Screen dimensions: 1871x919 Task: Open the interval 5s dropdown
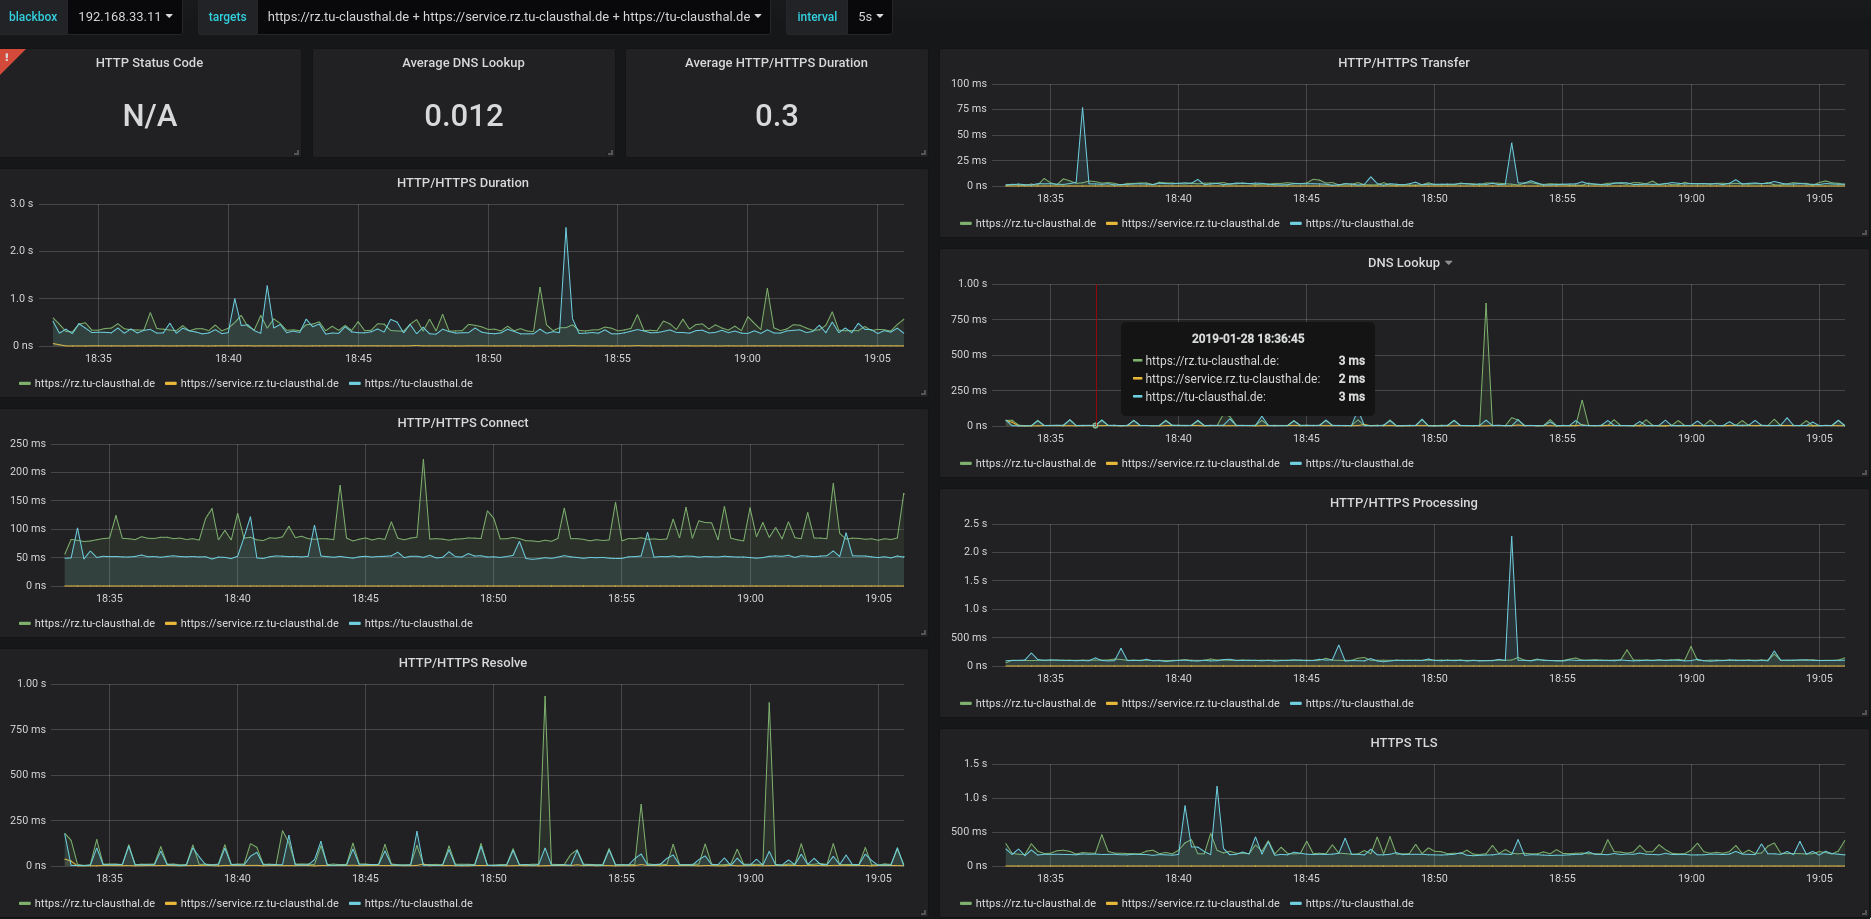coord(870,17)
